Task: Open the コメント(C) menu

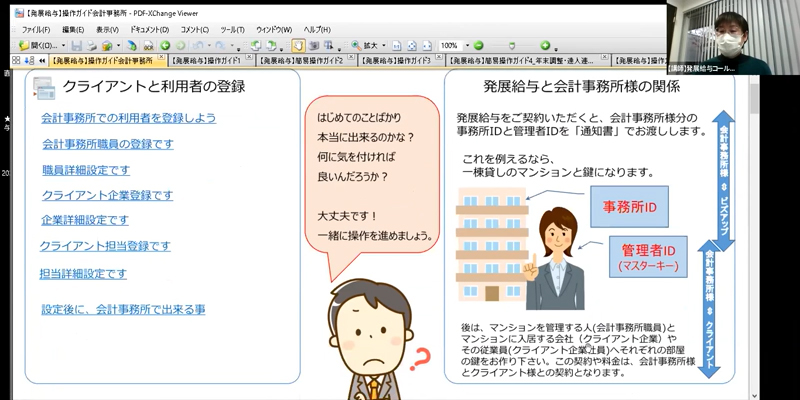Action: (195, 30)
